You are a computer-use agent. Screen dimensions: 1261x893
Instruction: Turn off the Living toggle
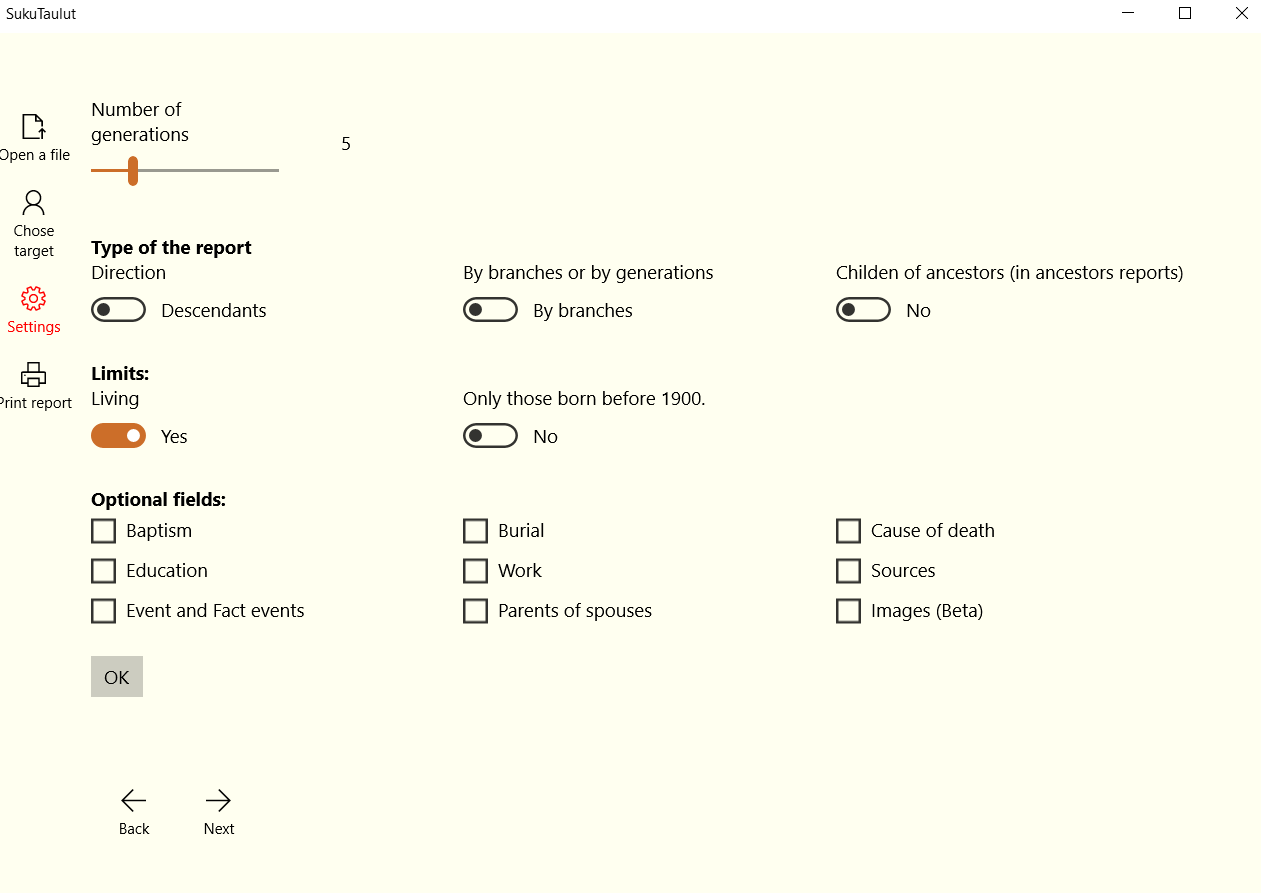point(119,436)
